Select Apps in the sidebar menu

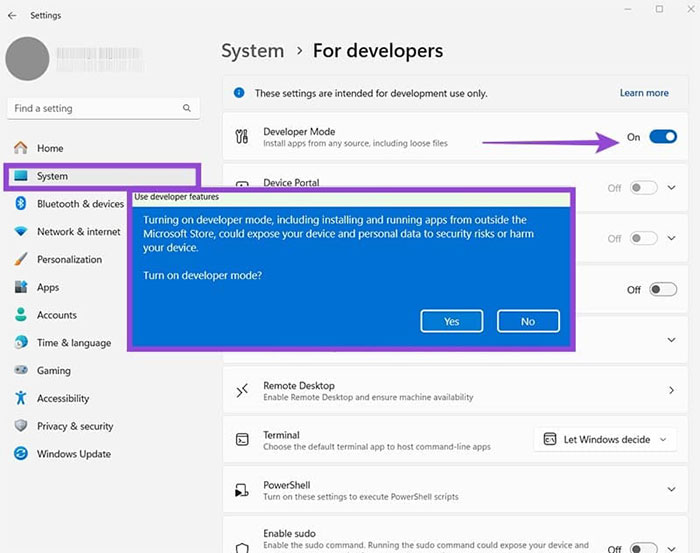coord(48,287)
